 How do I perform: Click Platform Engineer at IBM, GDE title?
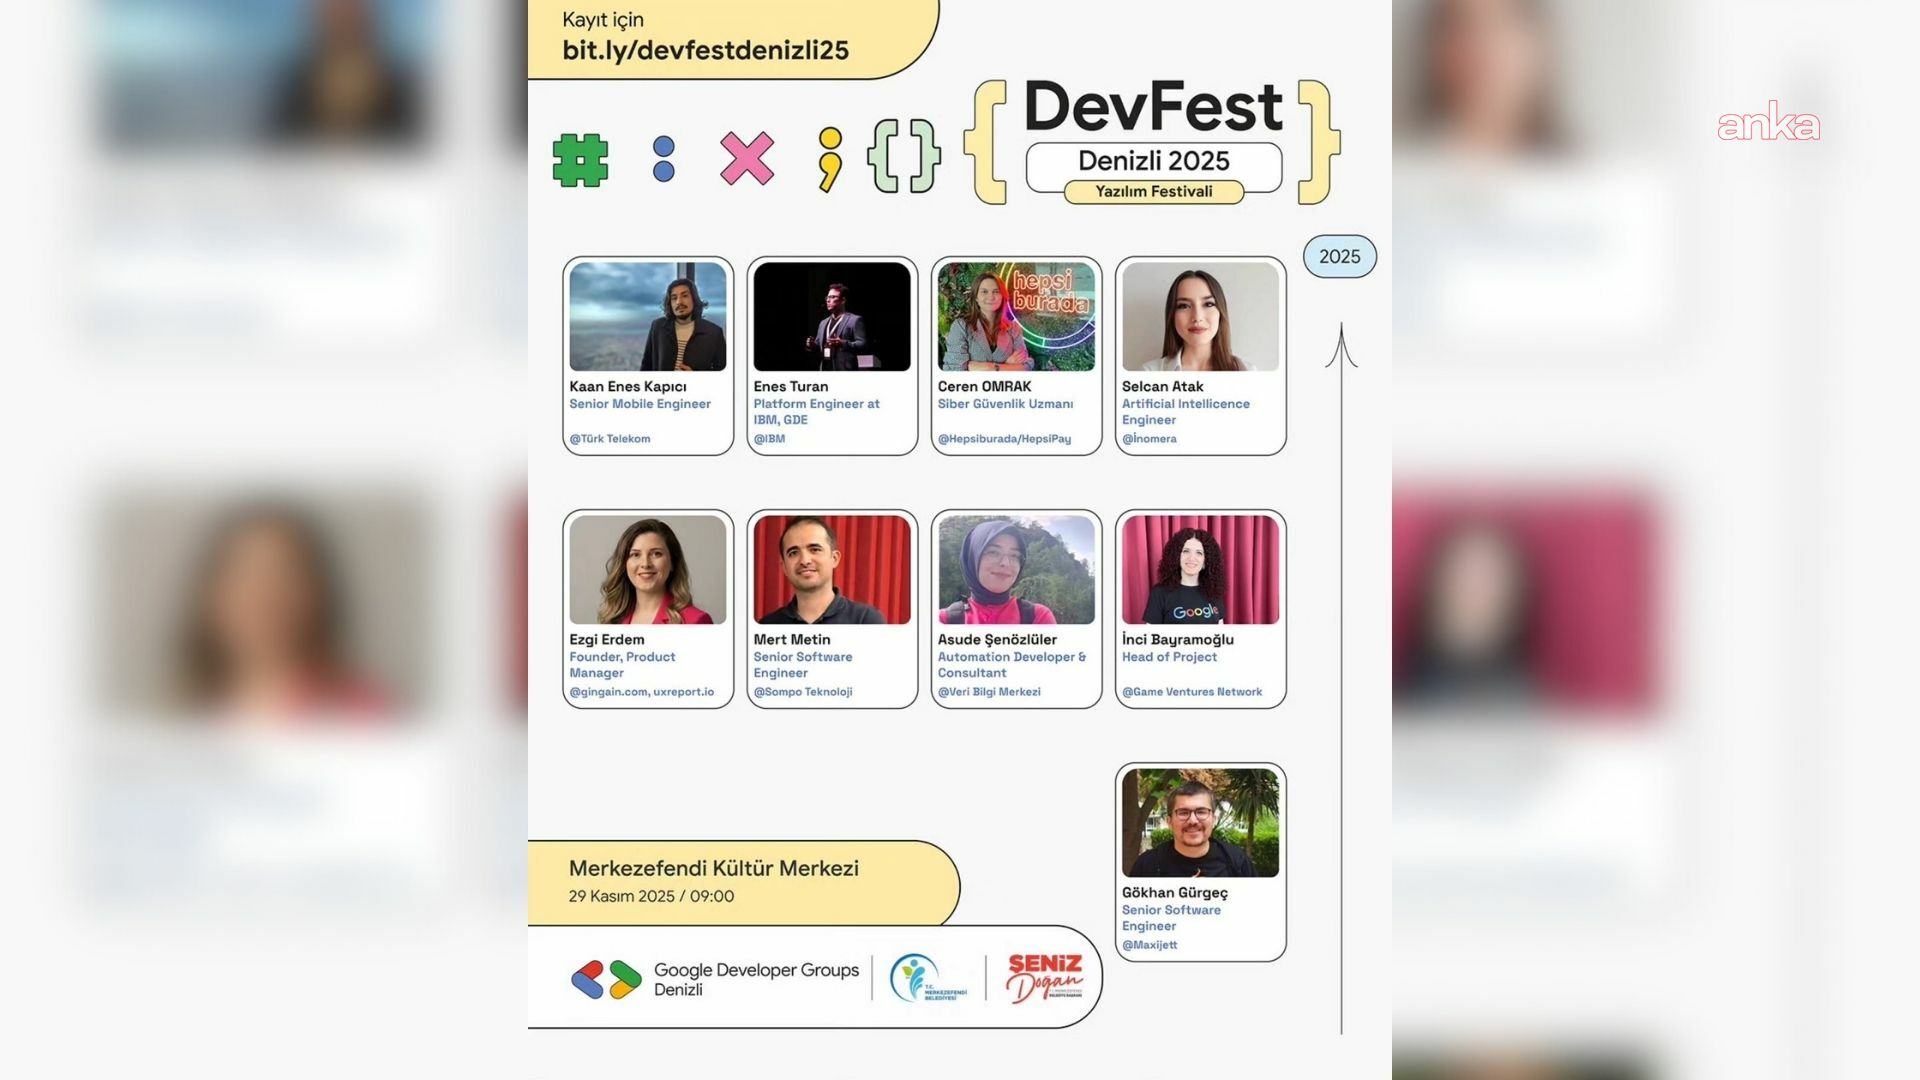(816, 412)
